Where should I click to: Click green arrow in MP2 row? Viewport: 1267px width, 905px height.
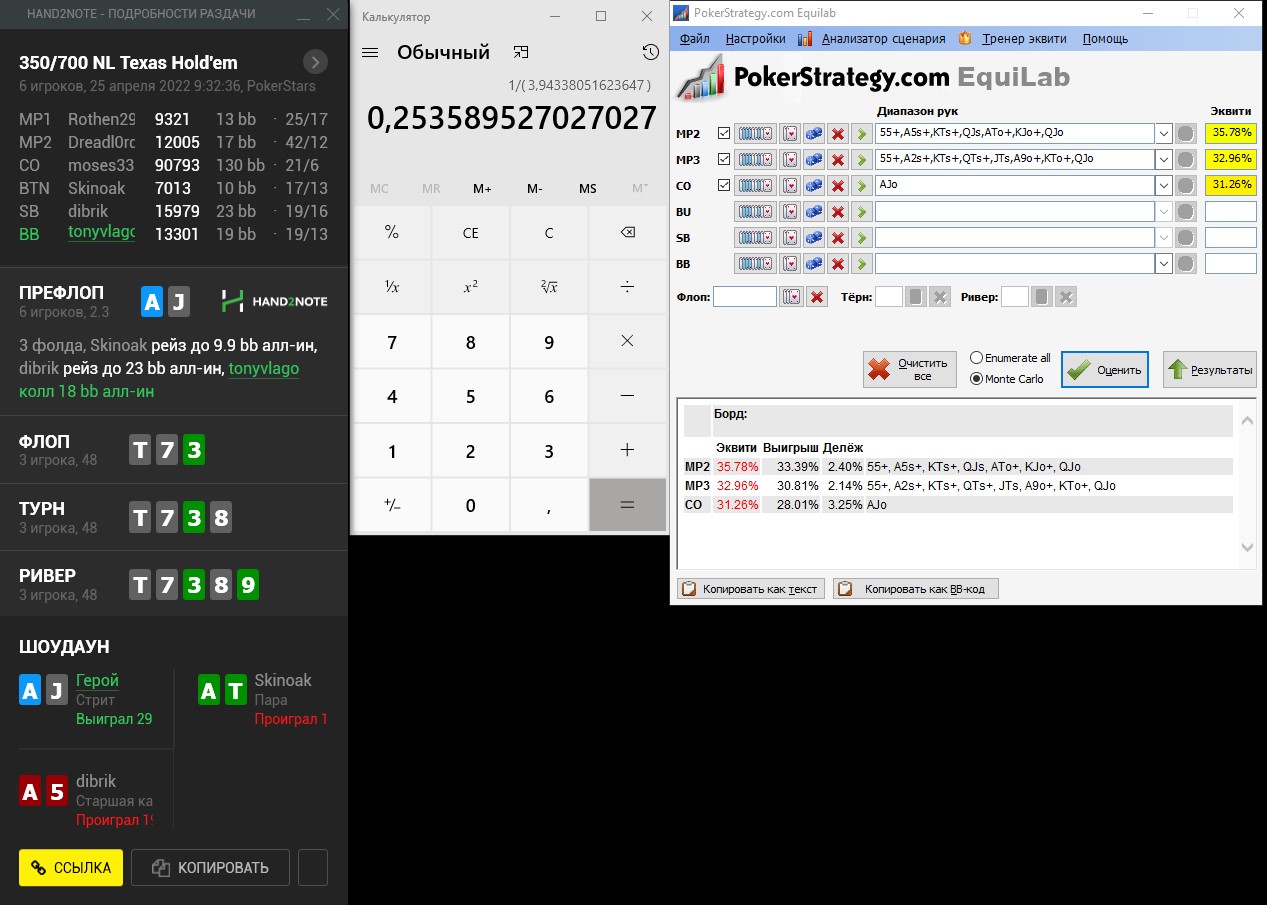pos(861,133)
